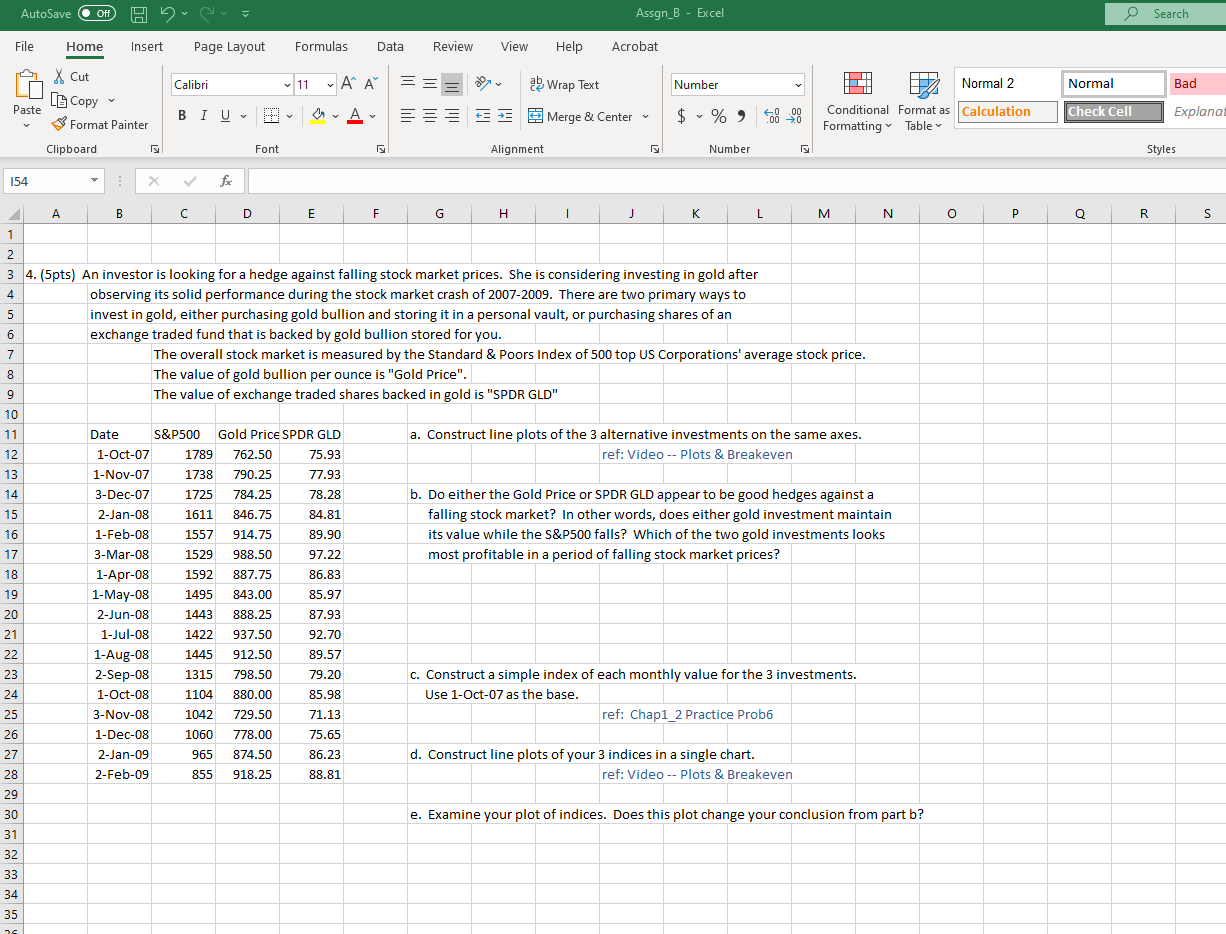Apply the Normal 2 cell style
Viewport: 1226px width, 934px height.
point(1008,83)
